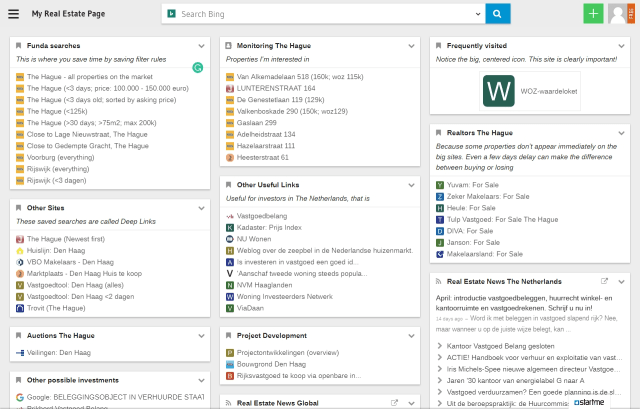Open 'Close to Lage Nieuwstraat, The Hague'
The width and height of the screenshot is (640, 409).
click(87, 134)
